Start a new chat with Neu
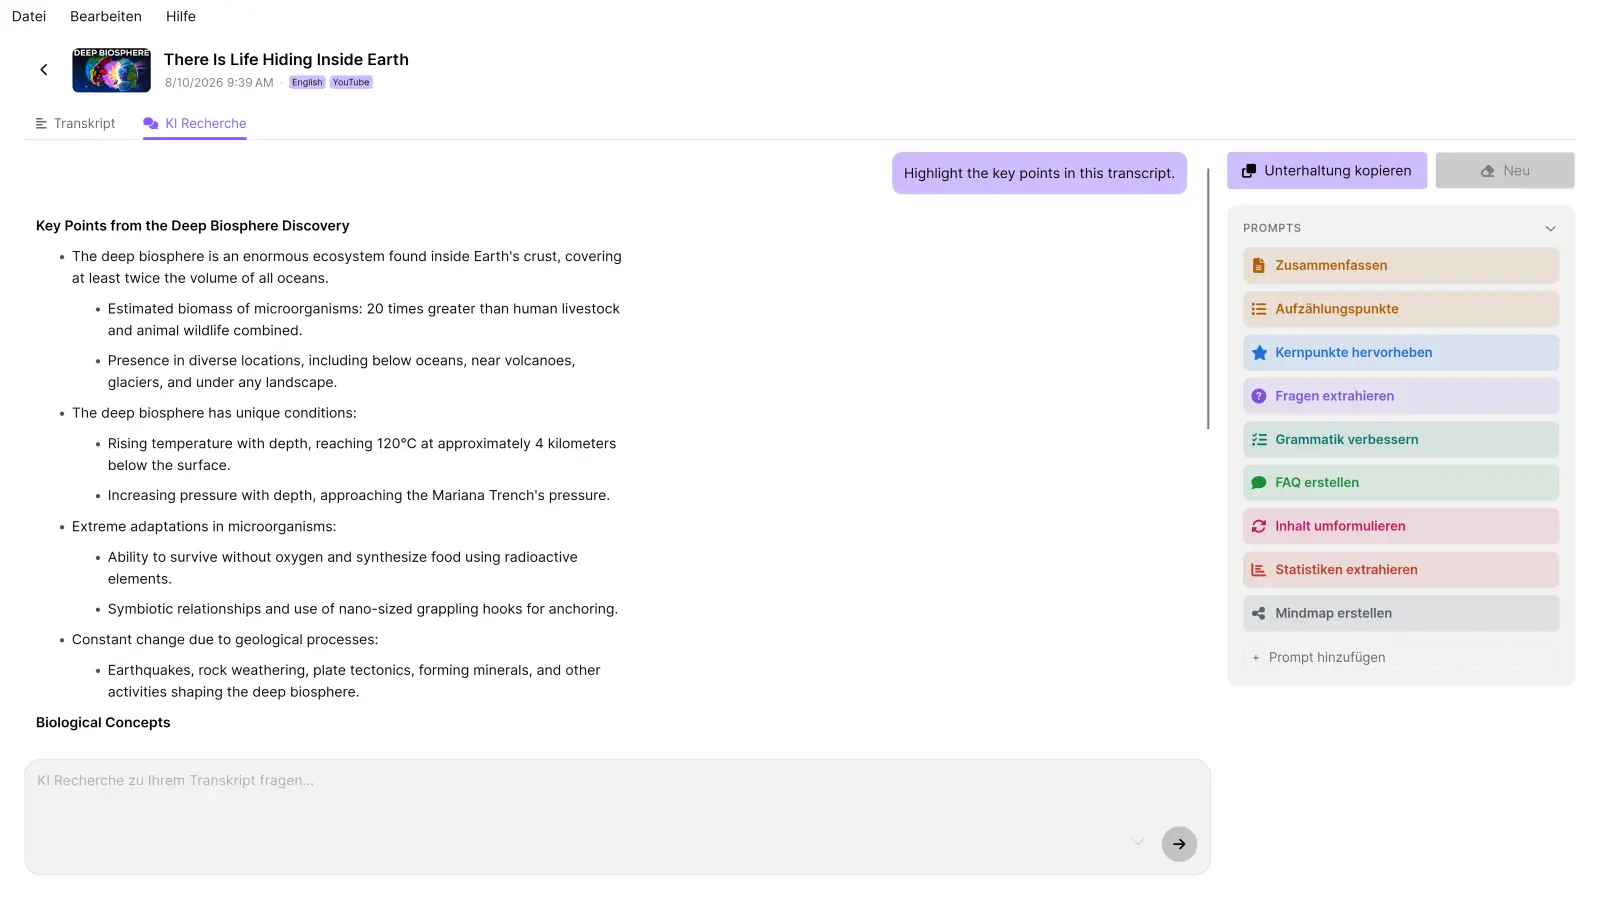This screenshot has height=900, width=1600. tap(1505, 171)
